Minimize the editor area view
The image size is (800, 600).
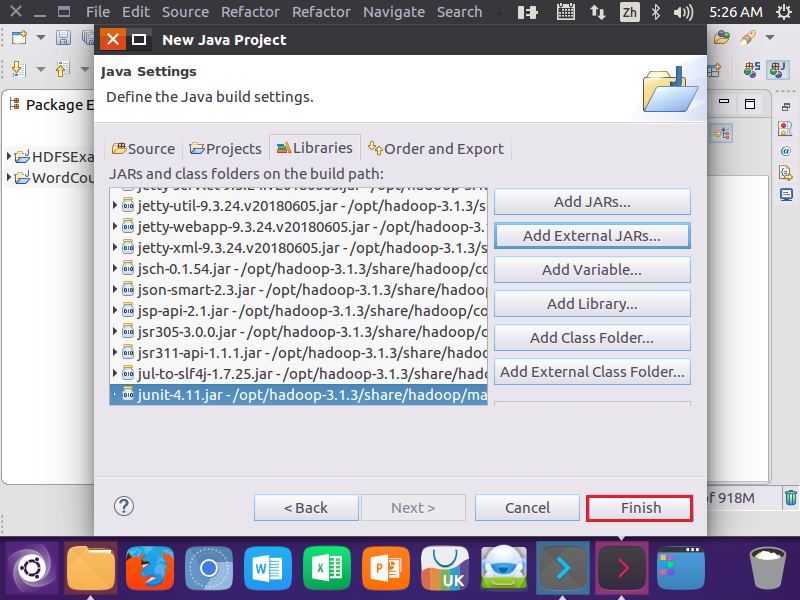723,102
